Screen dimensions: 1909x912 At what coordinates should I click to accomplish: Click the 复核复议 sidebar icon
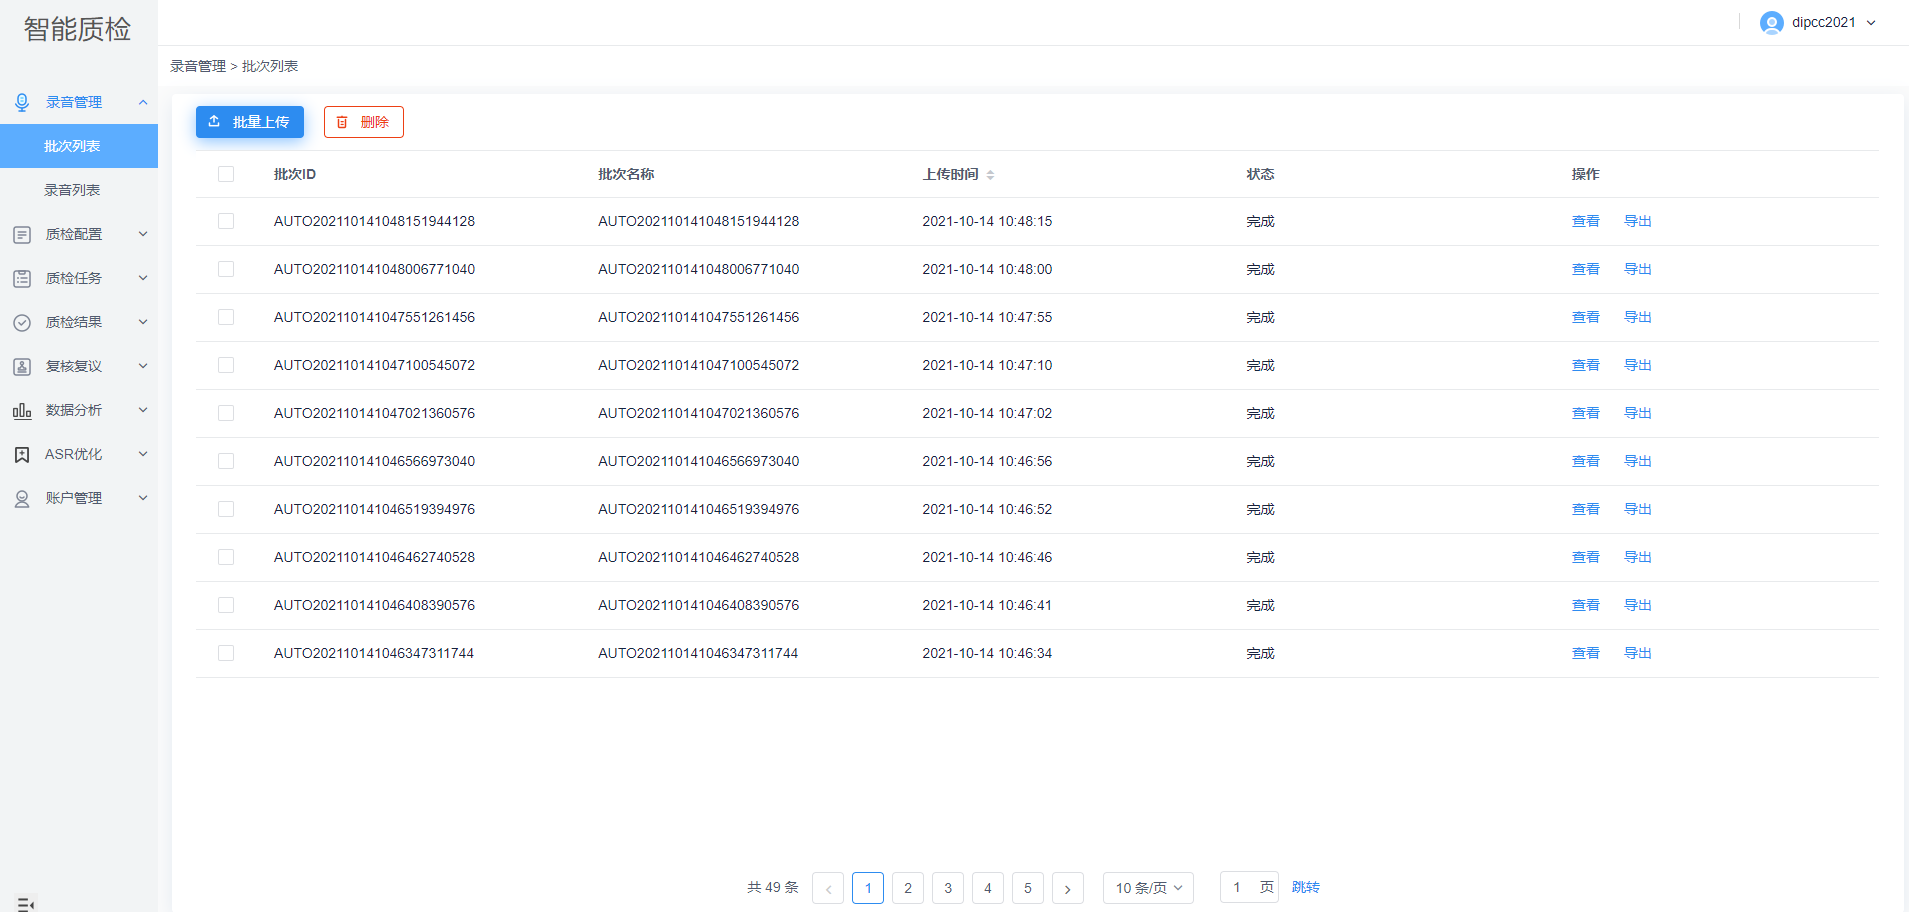[22, 367]
